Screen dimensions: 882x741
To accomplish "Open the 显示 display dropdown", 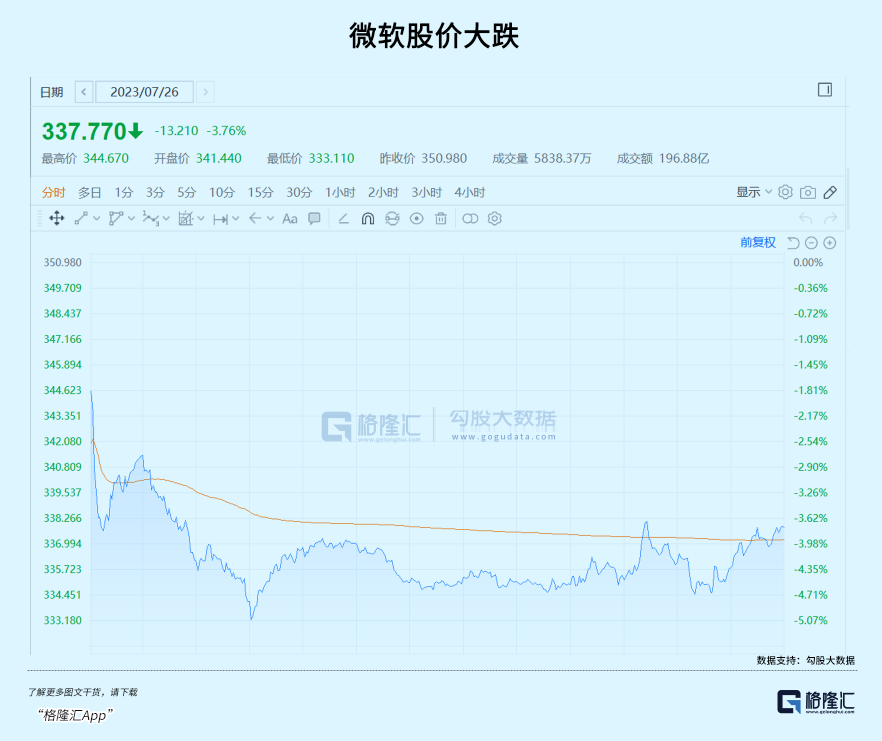I will [754, 192].
